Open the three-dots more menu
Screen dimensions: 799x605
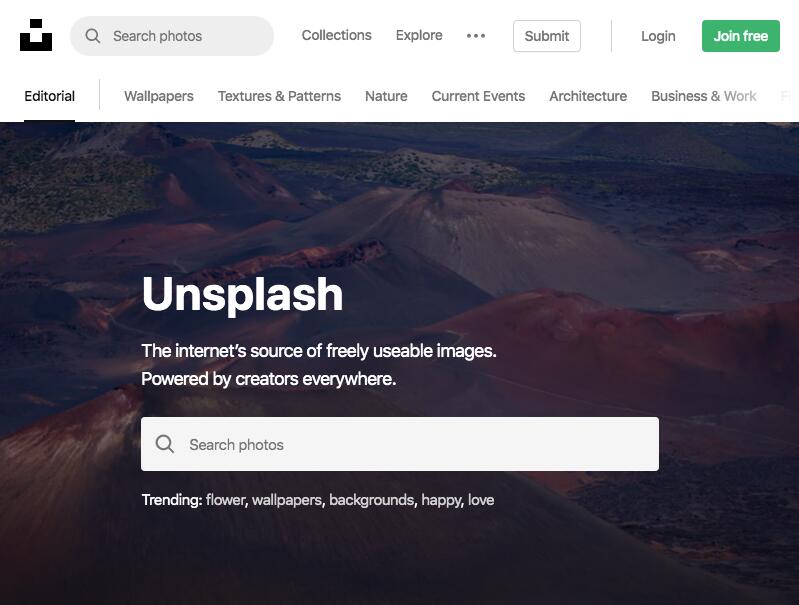pyautogui.click(x=476, y=36)
